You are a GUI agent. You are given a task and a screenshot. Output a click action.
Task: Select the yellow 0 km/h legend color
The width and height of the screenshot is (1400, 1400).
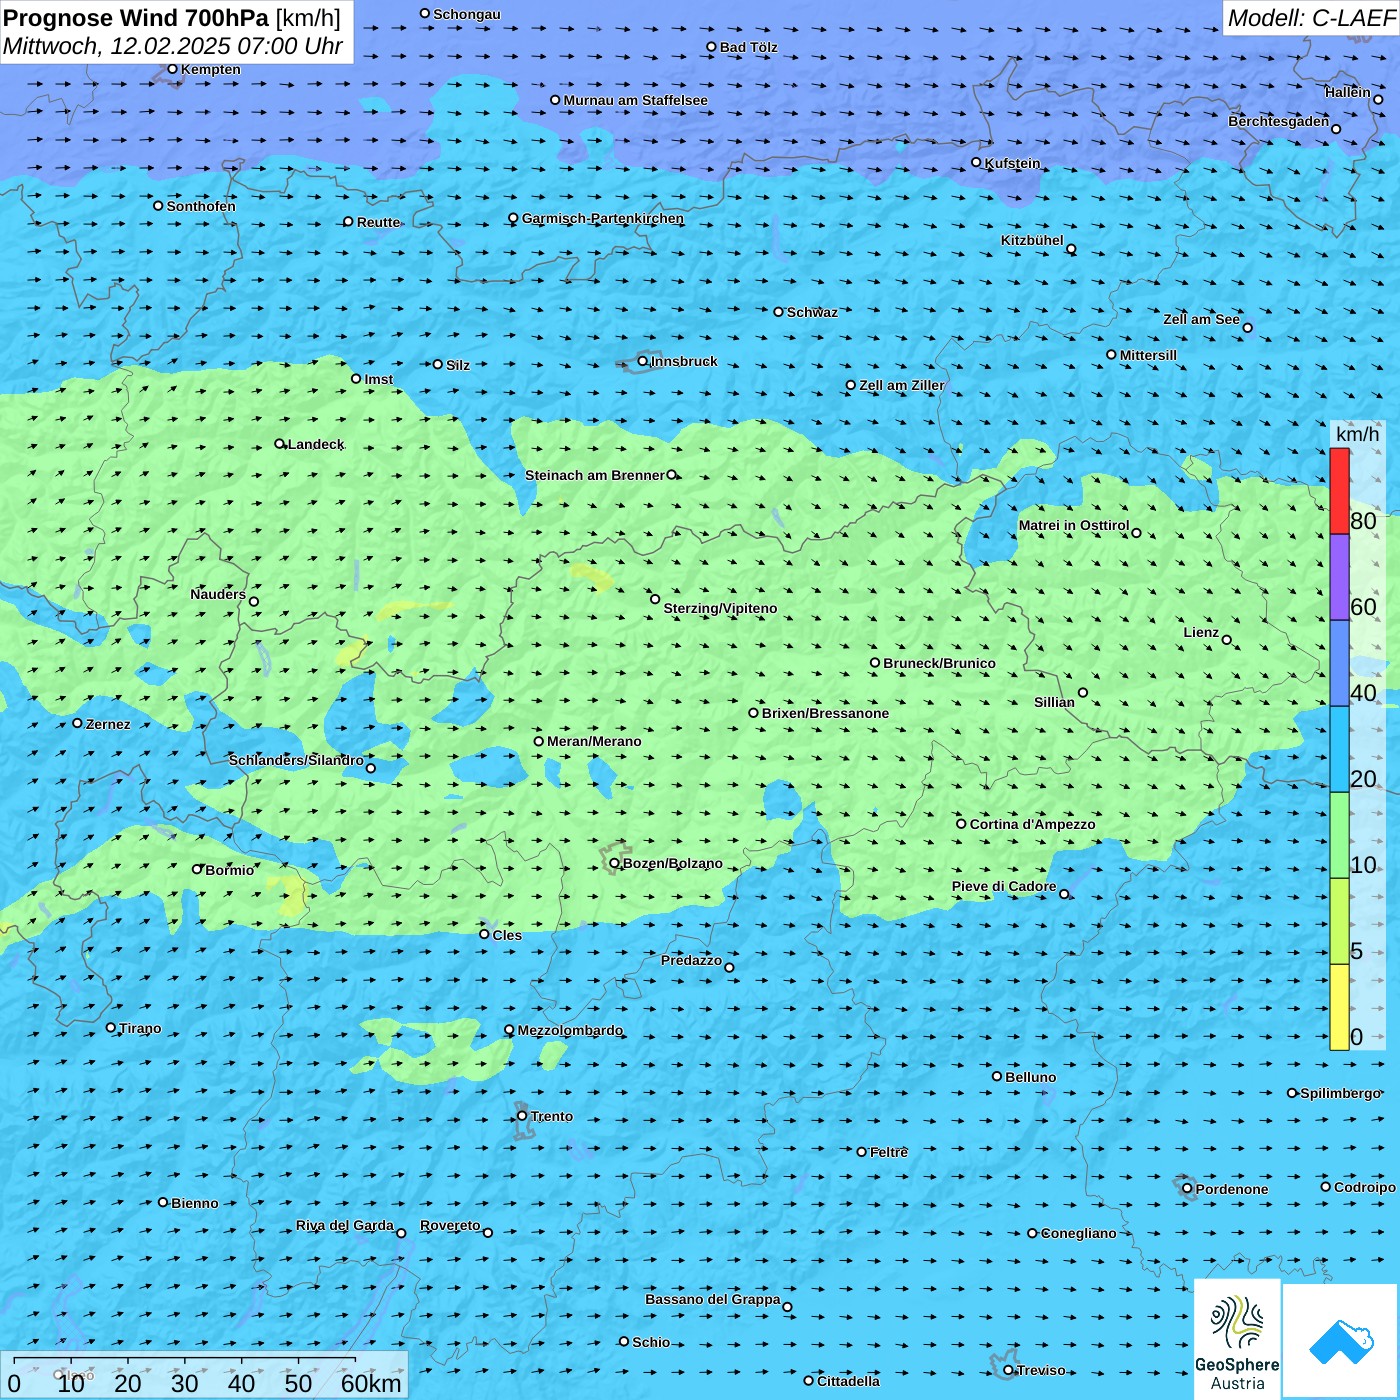pyautogui.click(x=1339, y=1007)
